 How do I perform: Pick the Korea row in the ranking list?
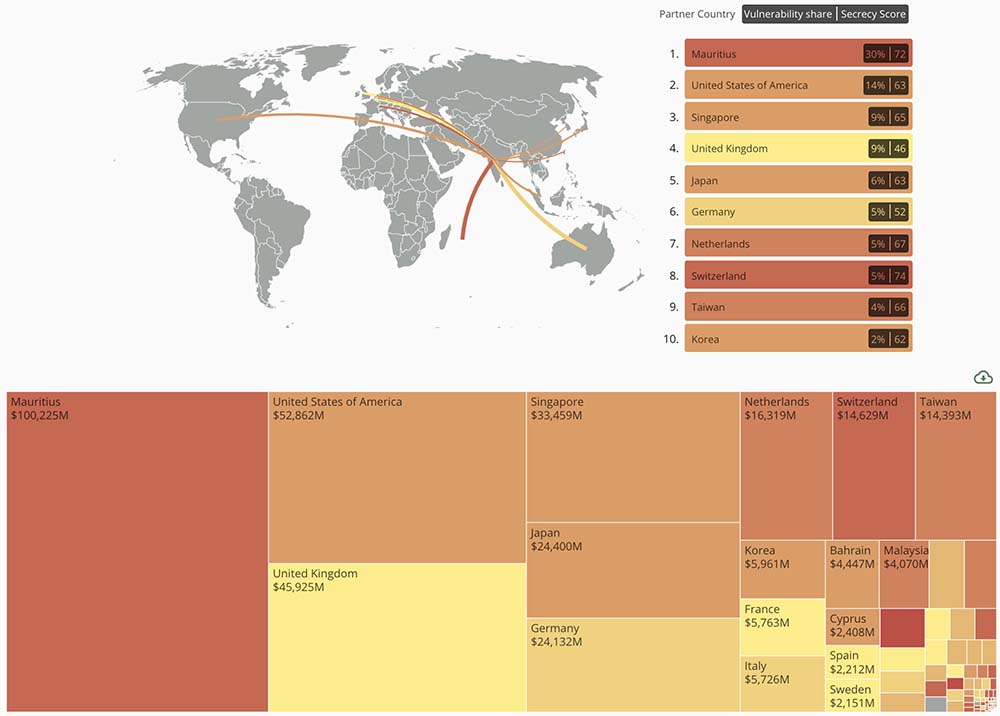click(798, 339)
